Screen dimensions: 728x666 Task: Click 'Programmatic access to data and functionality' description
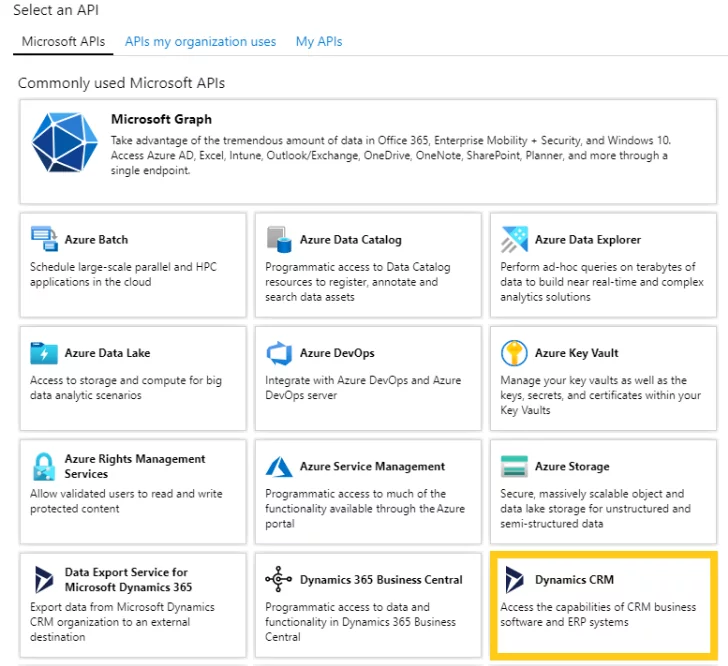point(360,622)
